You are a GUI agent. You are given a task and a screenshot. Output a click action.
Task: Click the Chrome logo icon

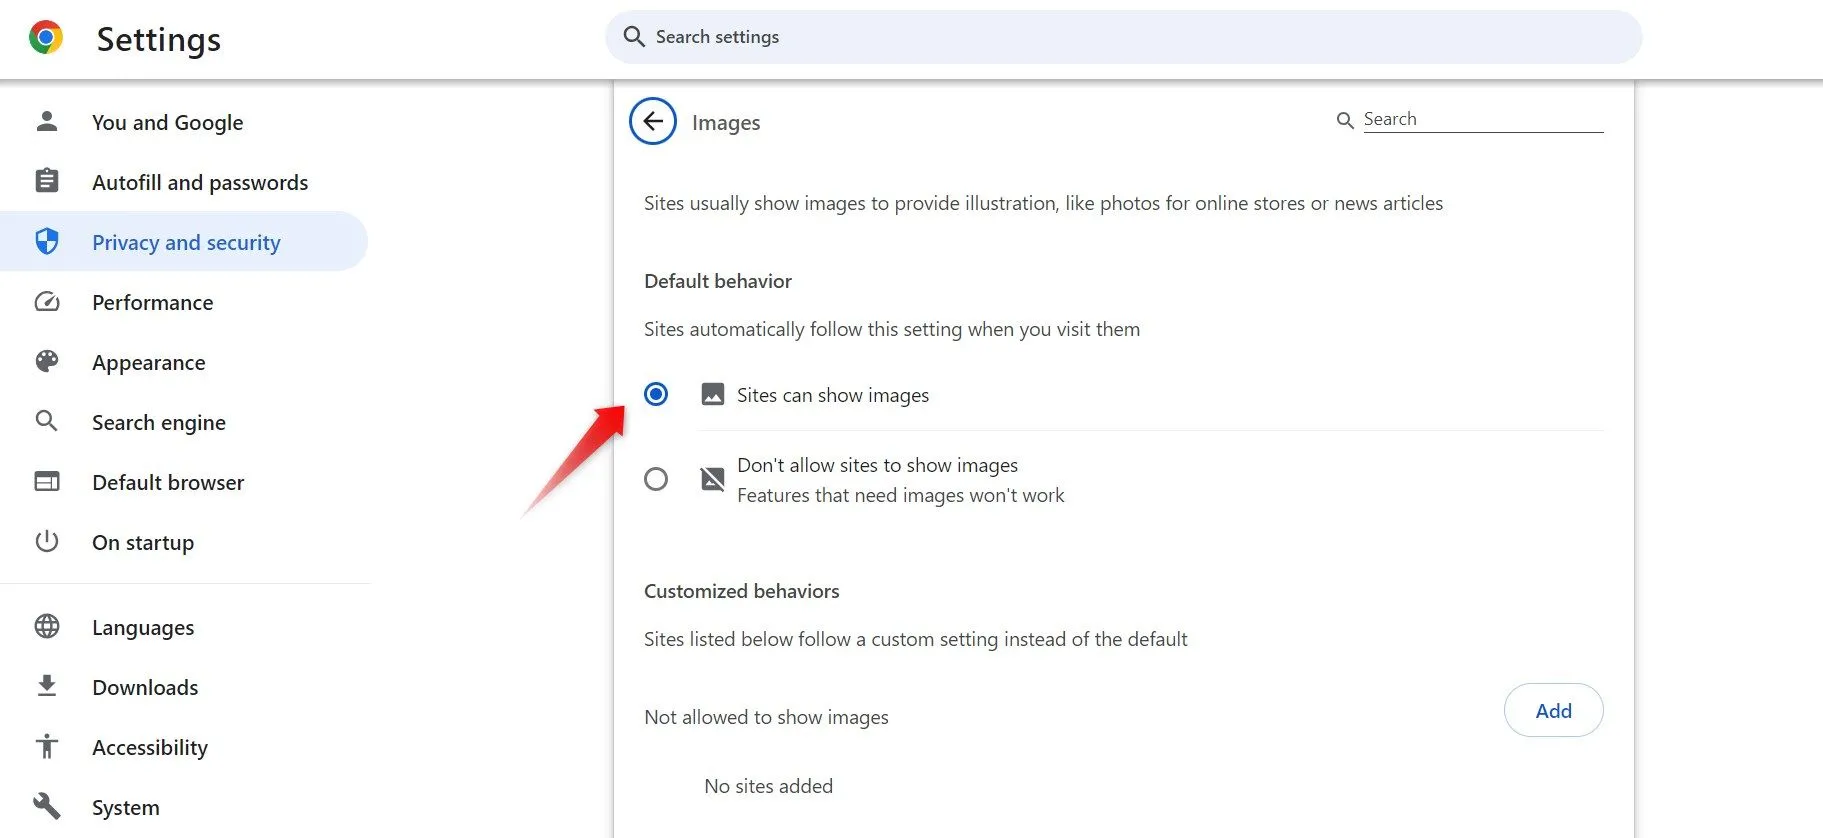(x=46, y=38)
